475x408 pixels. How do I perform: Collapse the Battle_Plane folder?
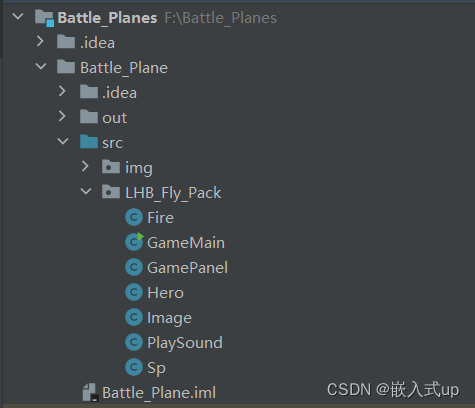[41, 66]
